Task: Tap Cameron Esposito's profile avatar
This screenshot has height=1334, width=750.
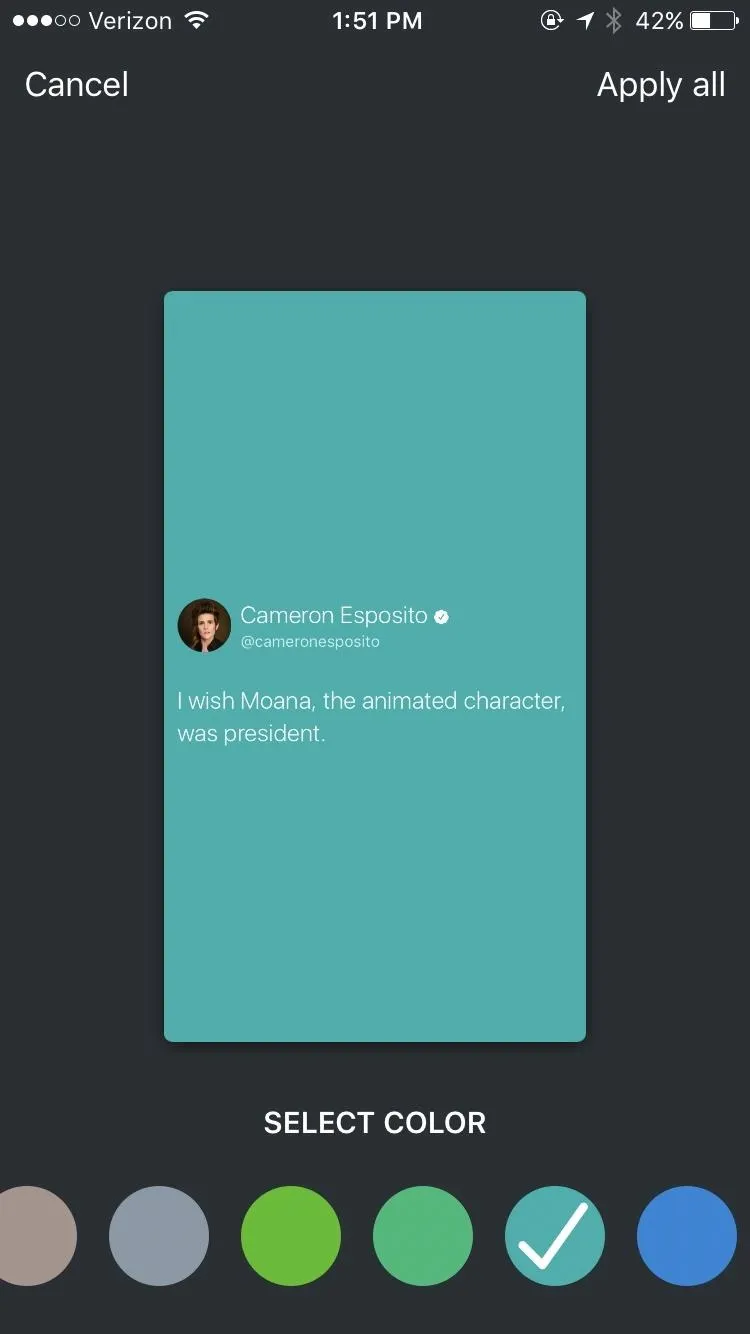Action: point(204,626)
